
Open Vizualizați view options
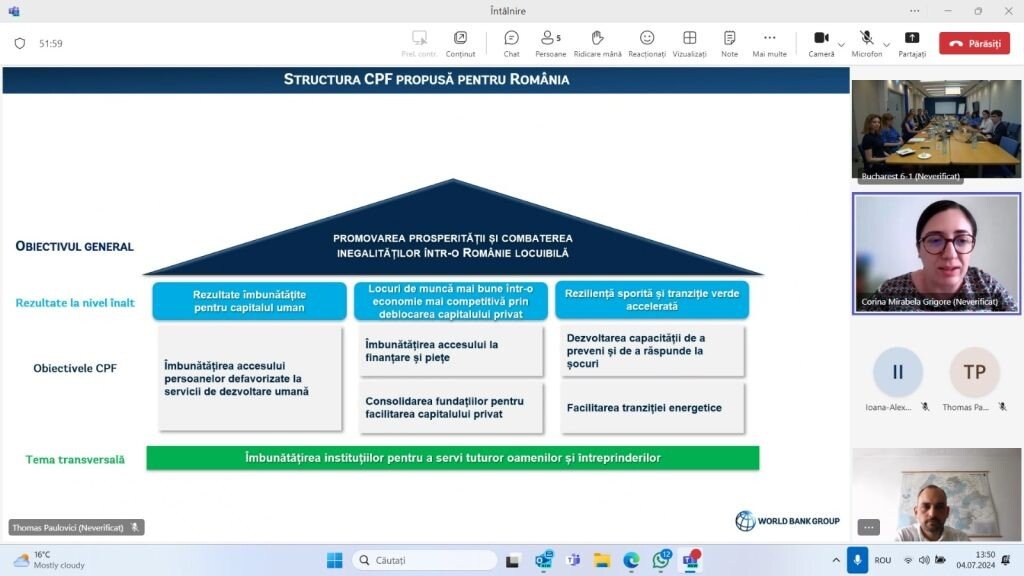tap(689, 43)
